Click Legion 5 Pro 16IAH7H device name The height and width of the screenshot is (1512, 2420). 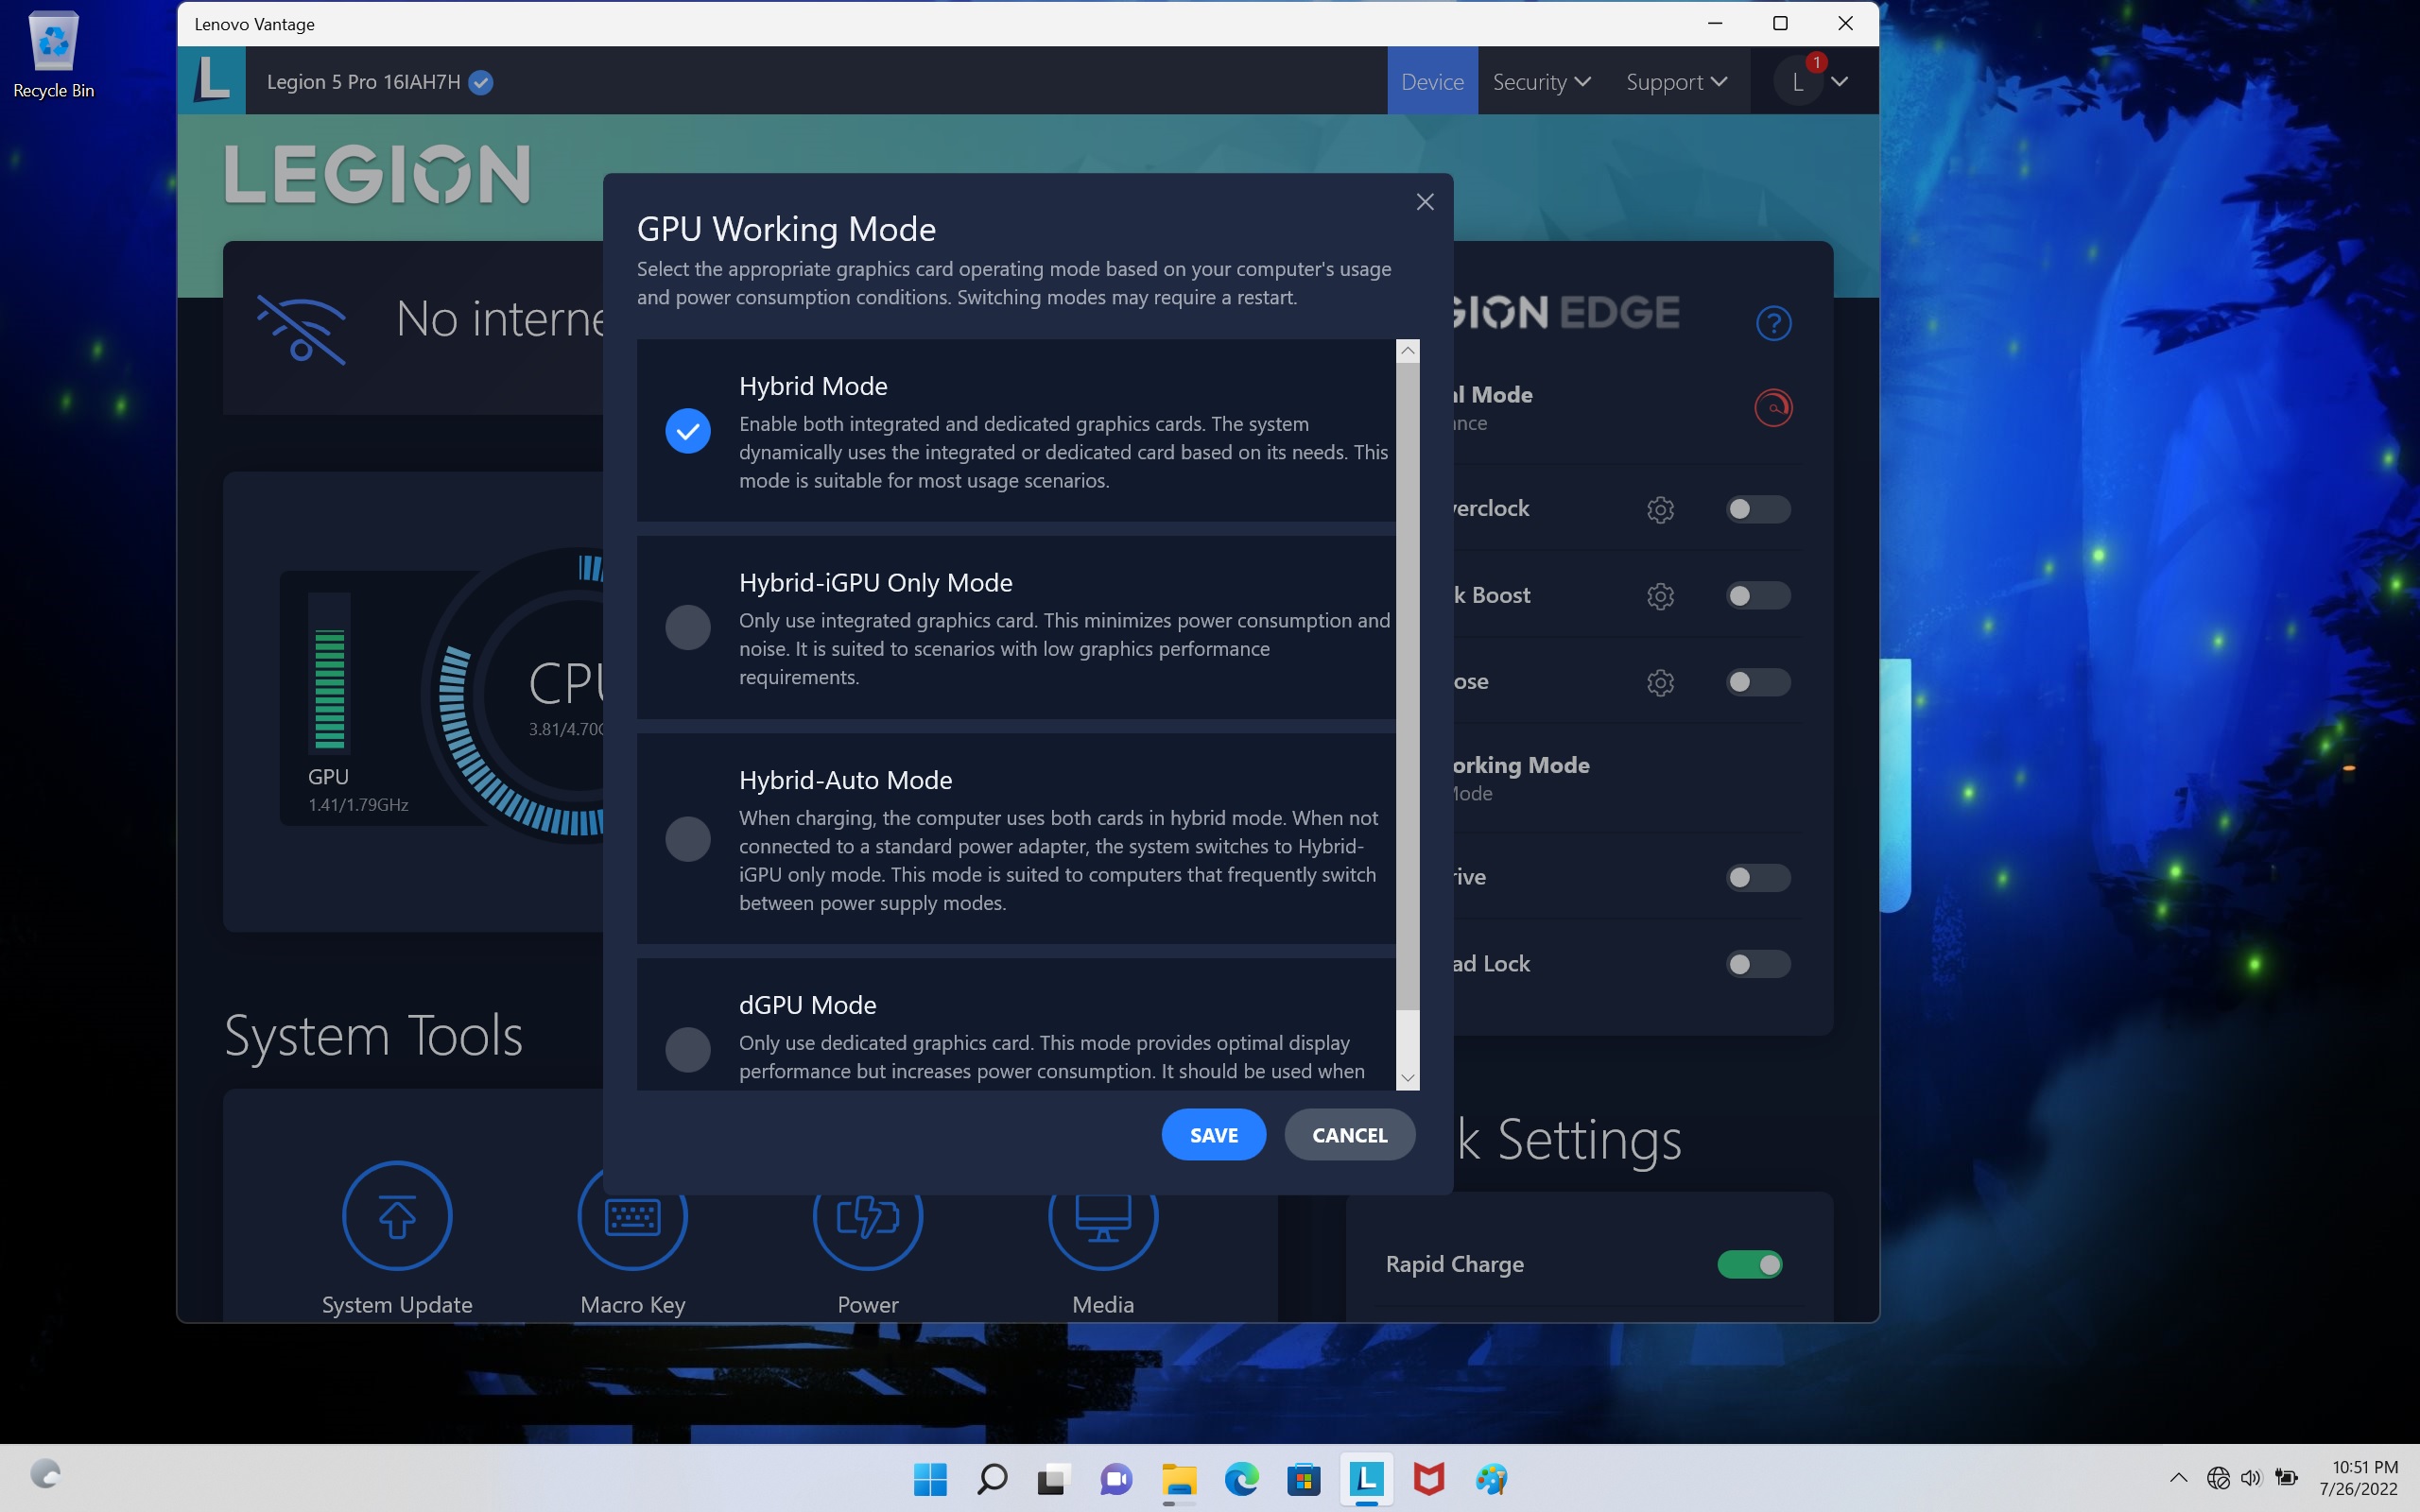(363, 82)
